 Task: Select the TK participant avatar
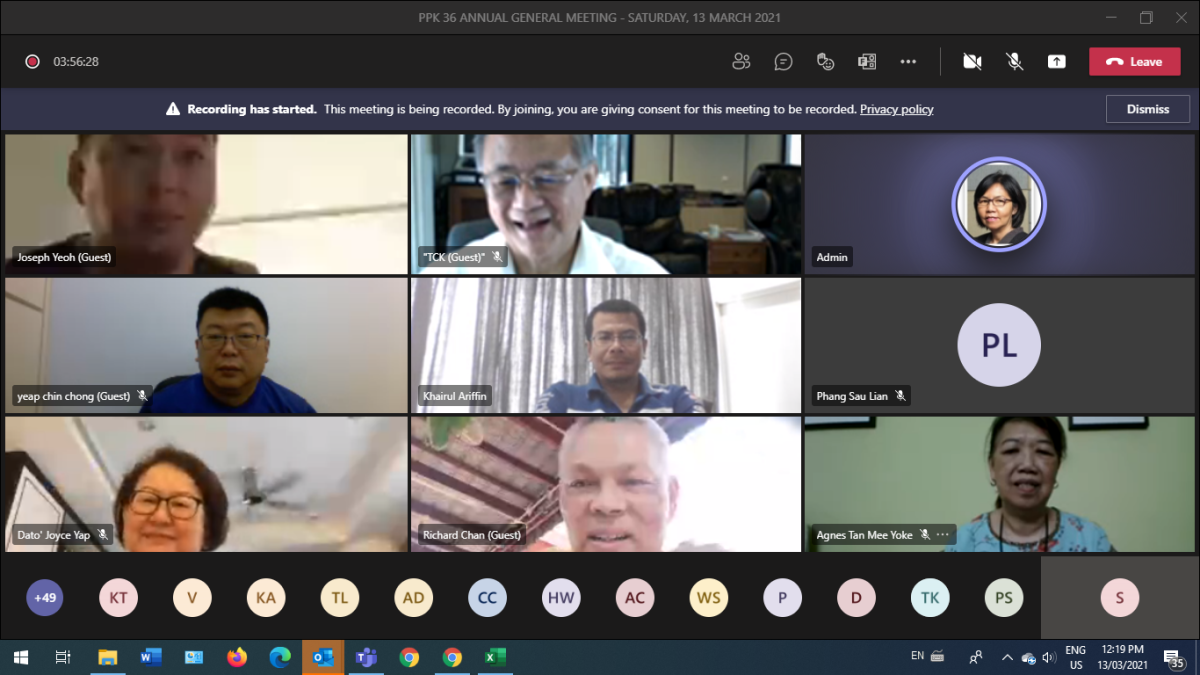pos(930,598)
